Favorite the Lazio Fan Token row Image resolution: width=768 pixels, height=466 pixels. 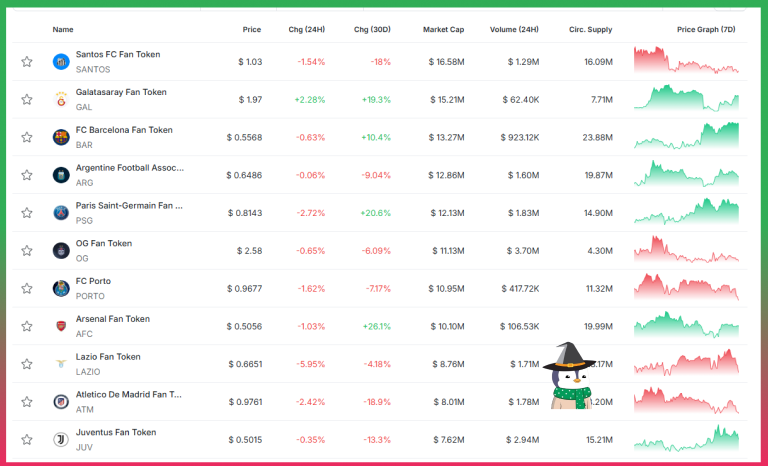pyautogui.click(x=27, y=364)
